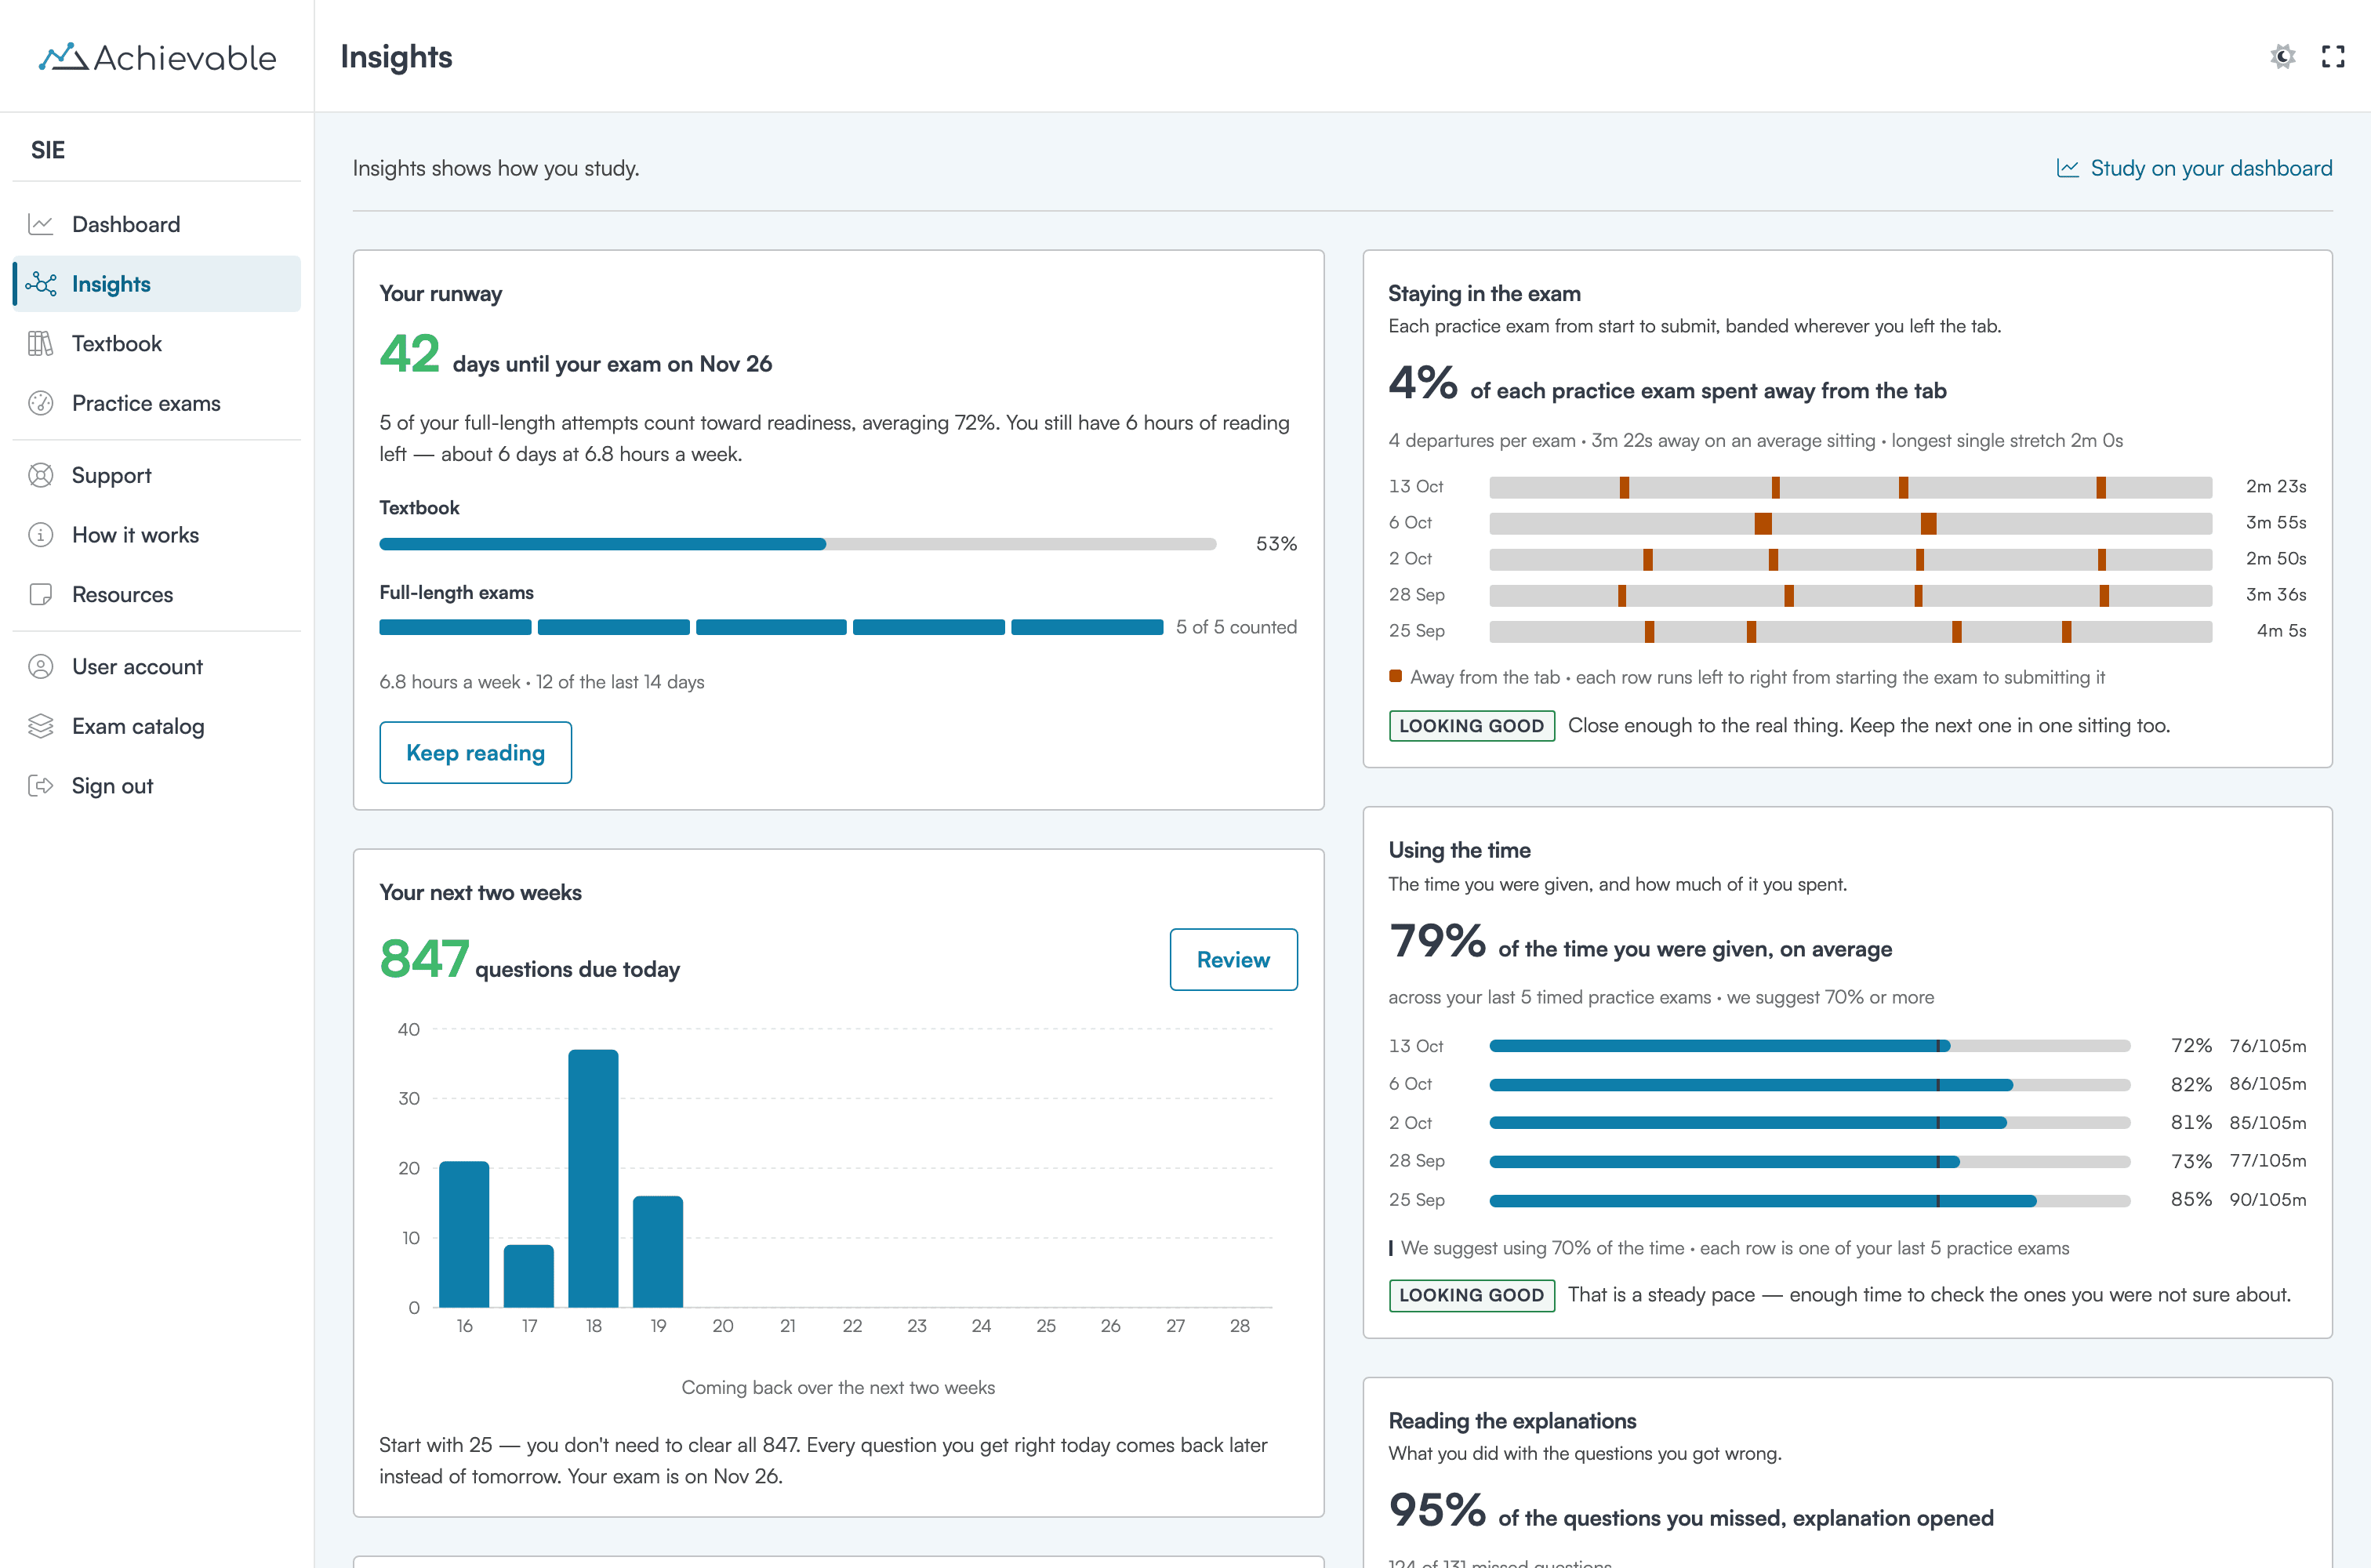Click the SIE course heading in sidebar

(48, 150)
